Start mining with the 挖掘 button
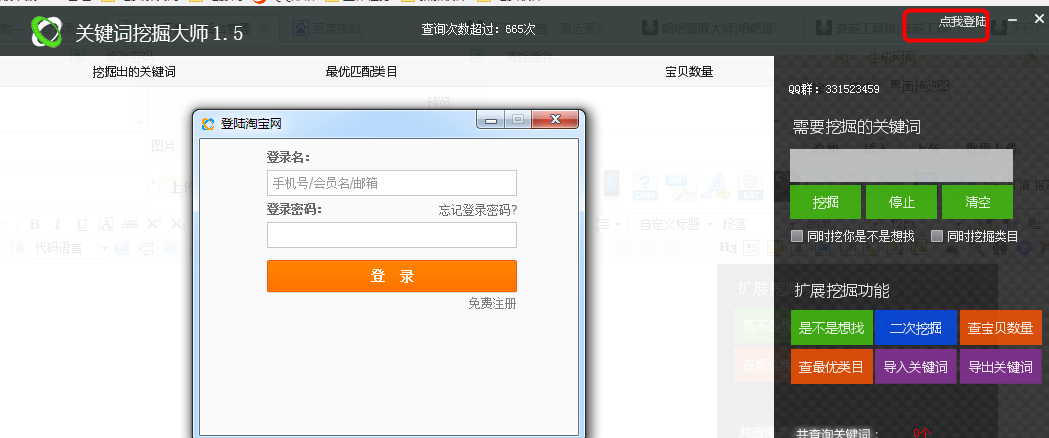 coord(826,202)
